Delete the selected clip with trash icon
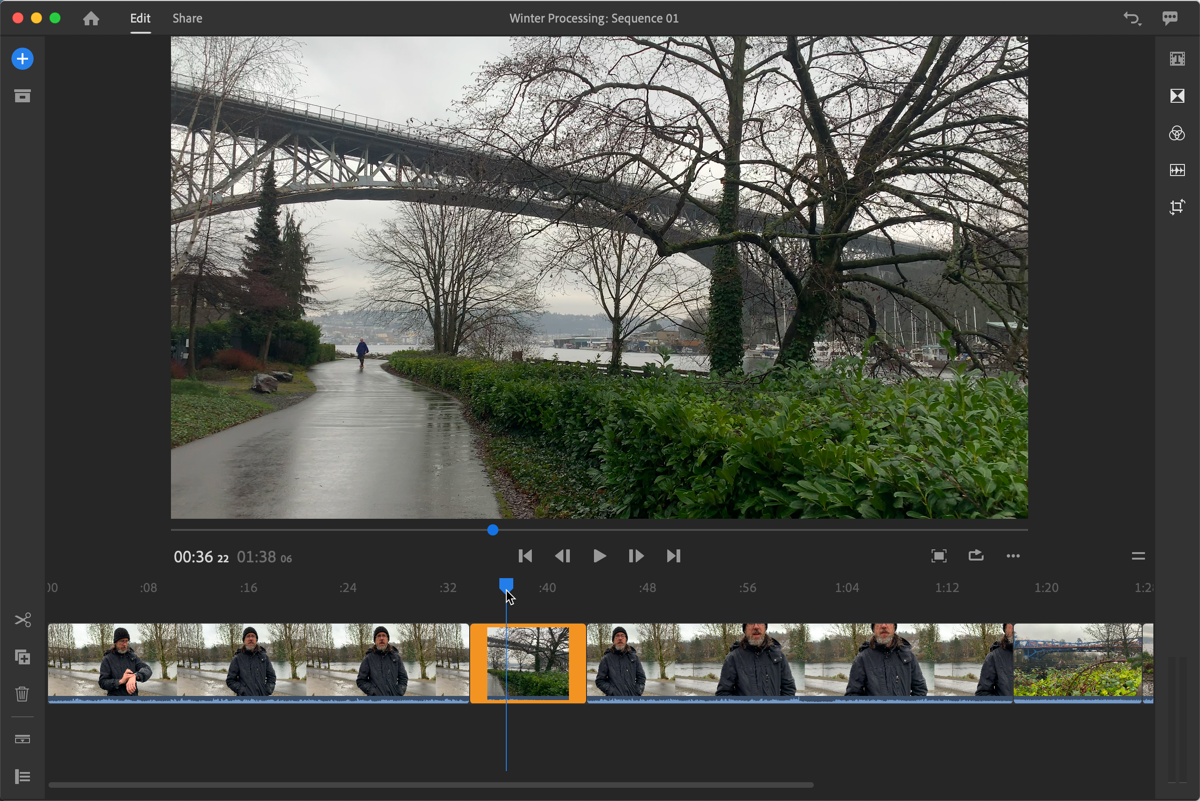This screenshot has height=801, width=1200. [x=22, y=694]
